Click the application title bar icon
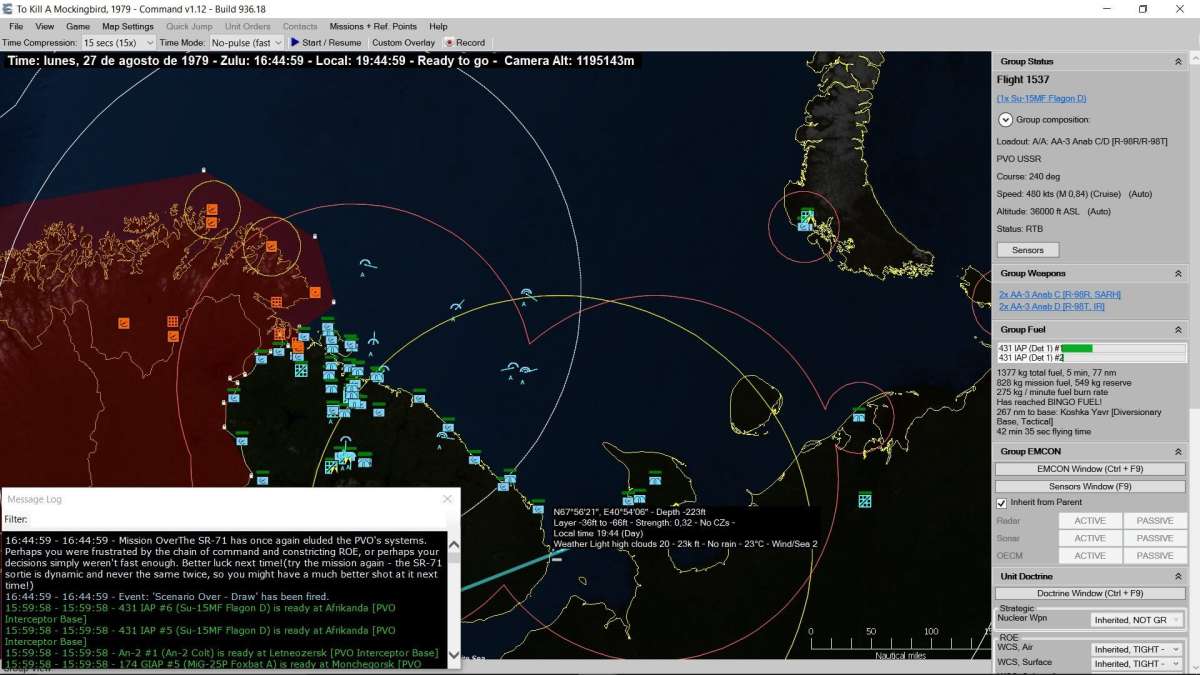Viewport: 1200px width, 675px height. [x=7, y=8]
